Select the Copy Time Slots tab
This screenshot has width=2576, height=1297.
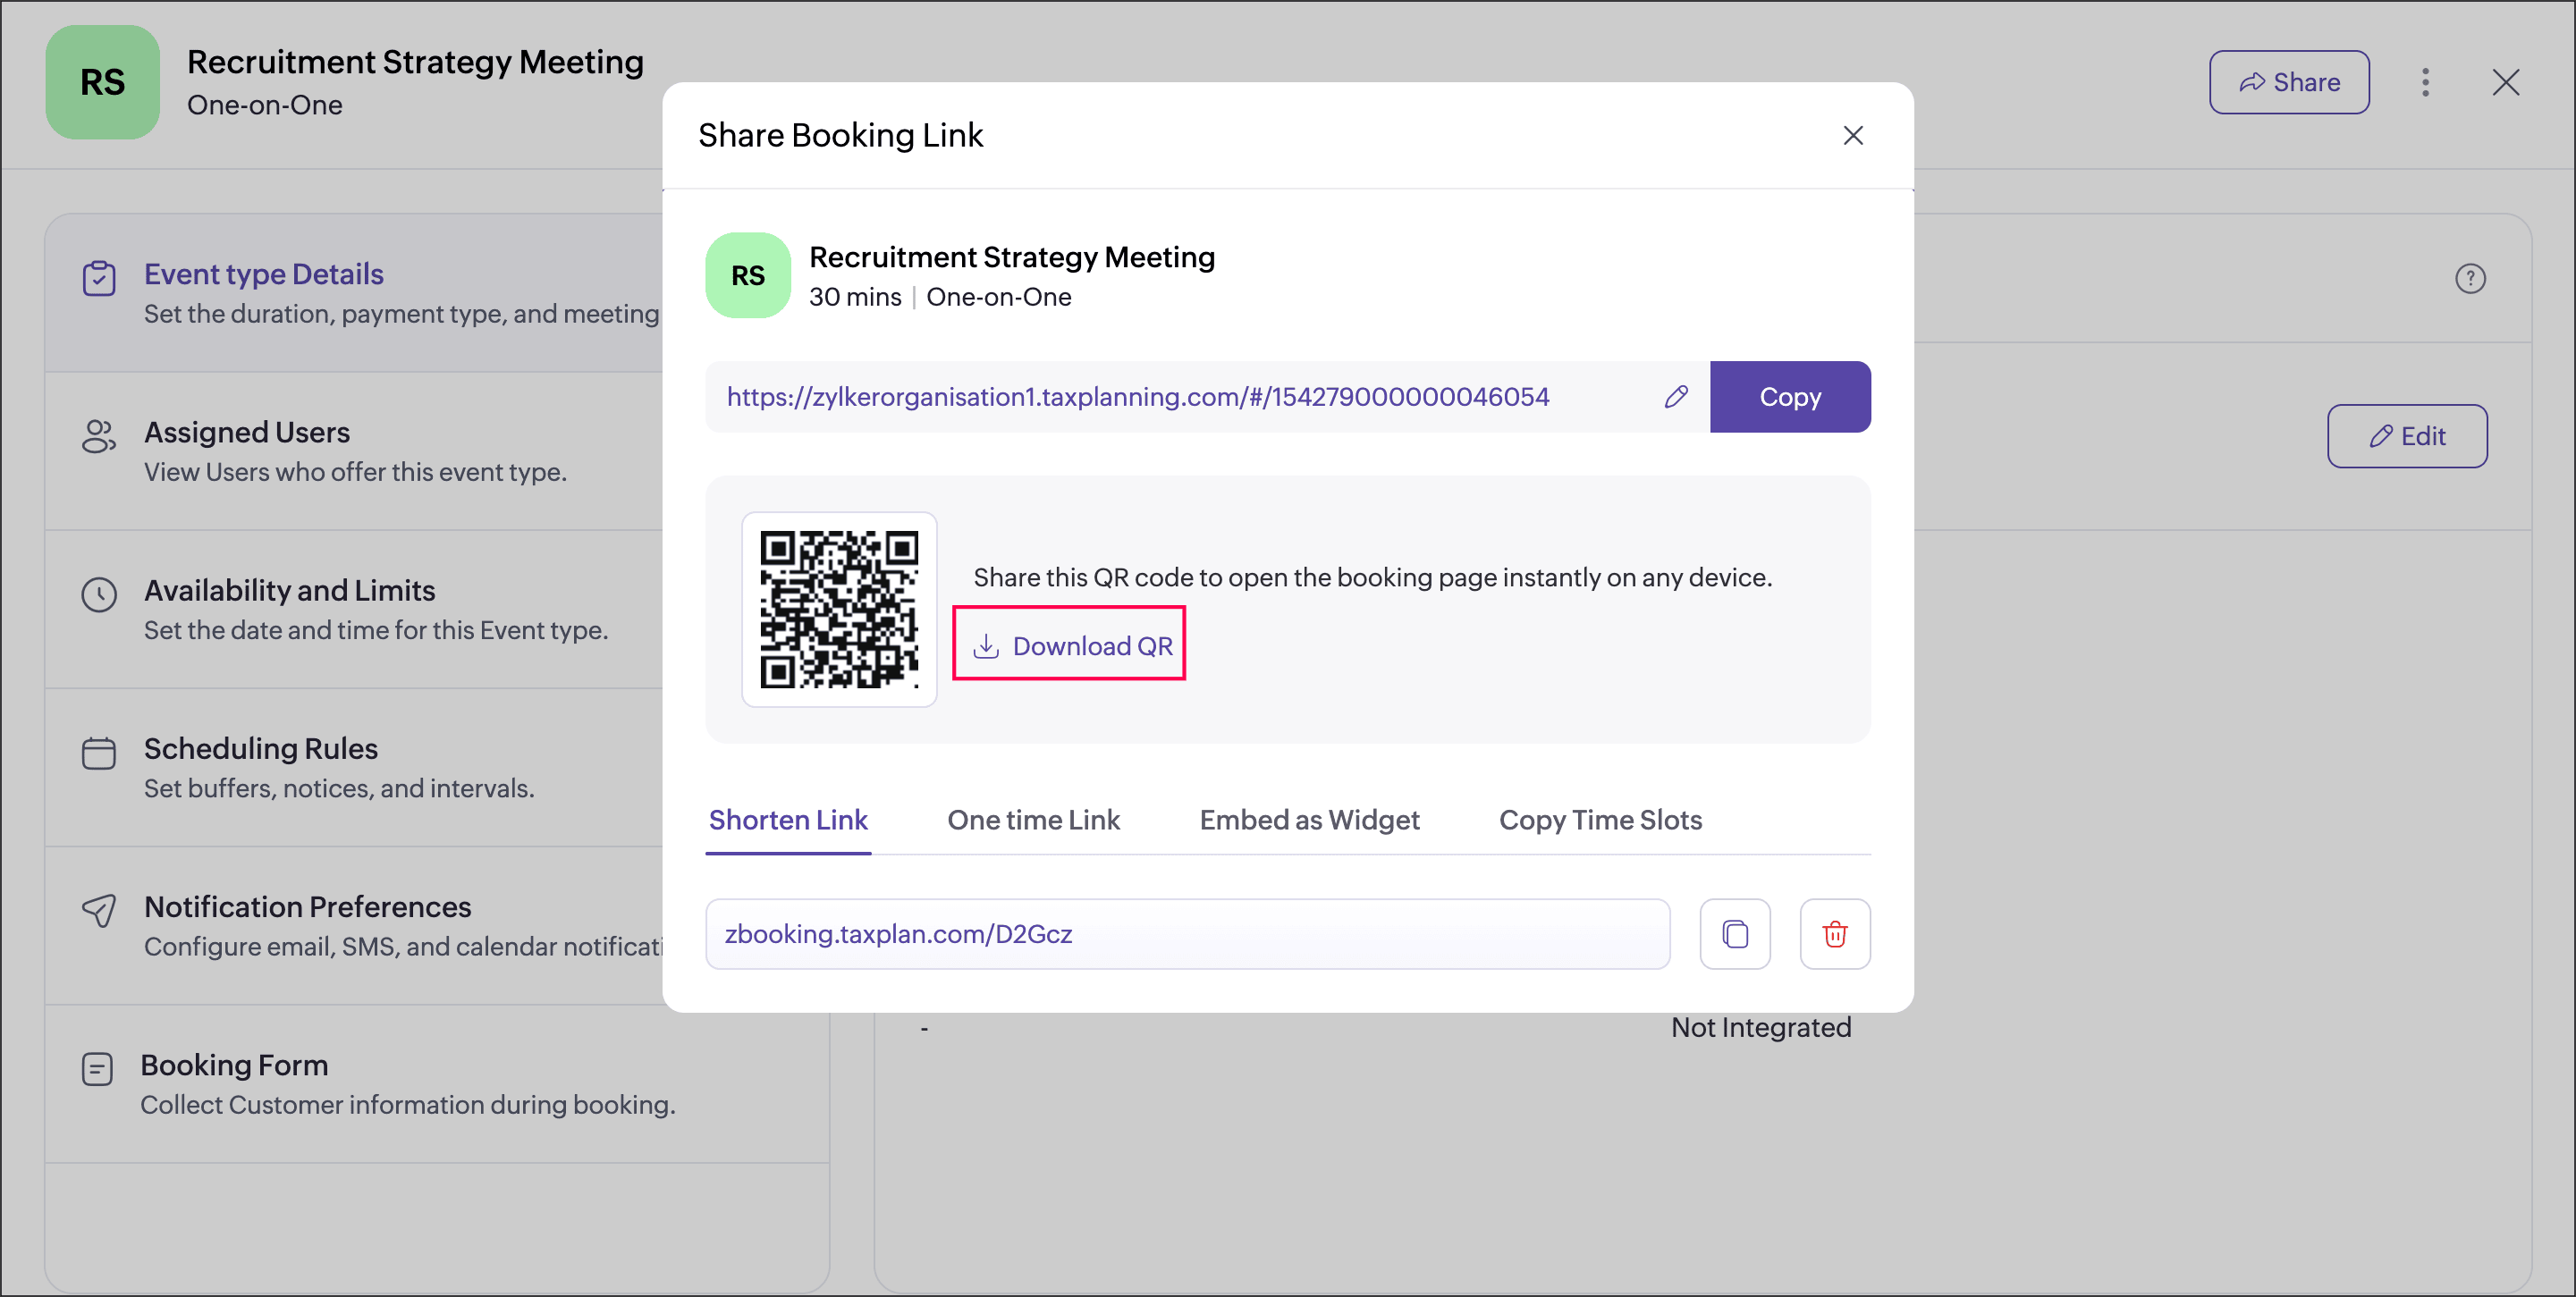(1600, 820)
